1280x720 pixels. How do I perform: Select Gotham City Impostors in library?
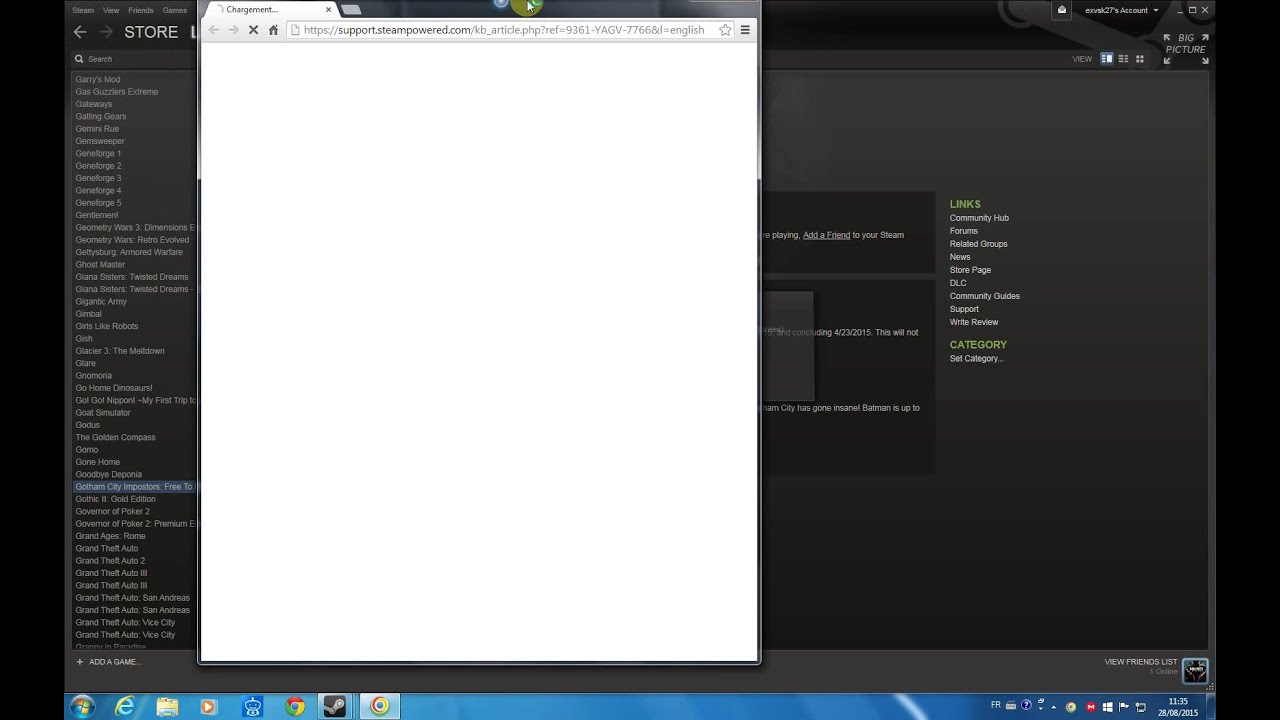(x=134, y=487)
